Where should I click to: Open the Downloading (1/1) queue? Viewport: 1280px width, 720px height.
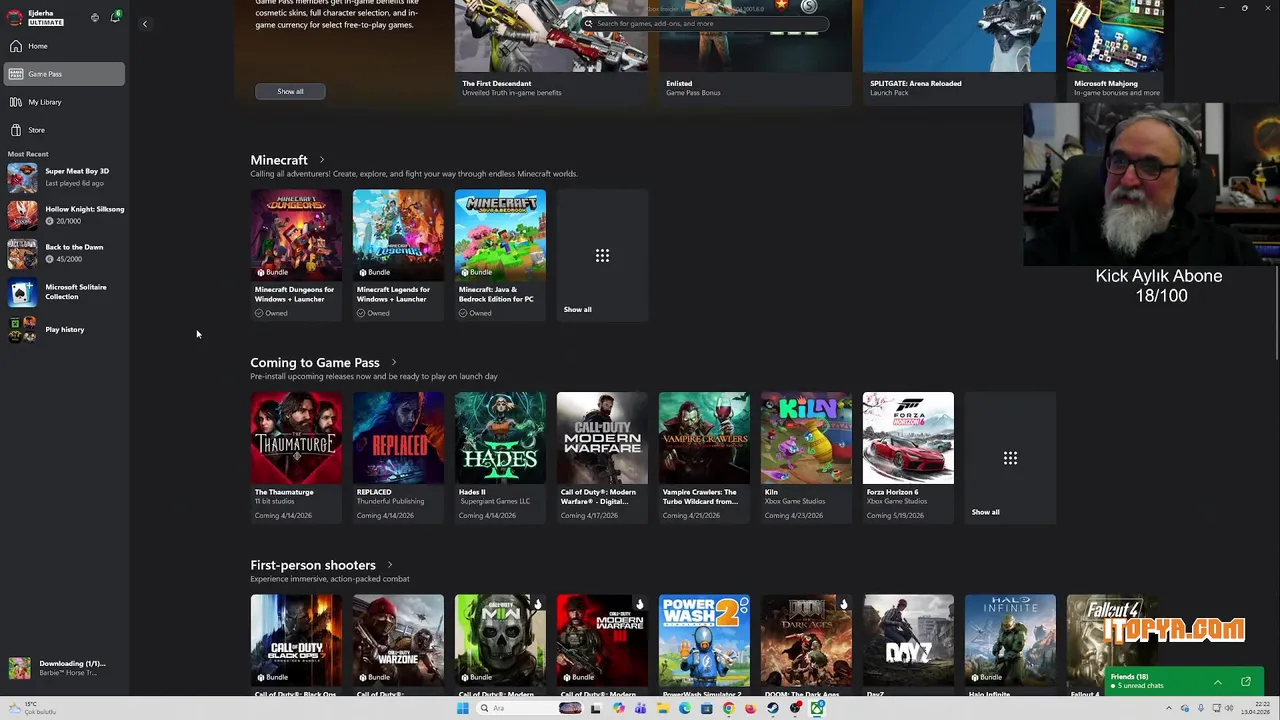coord(64,668)
